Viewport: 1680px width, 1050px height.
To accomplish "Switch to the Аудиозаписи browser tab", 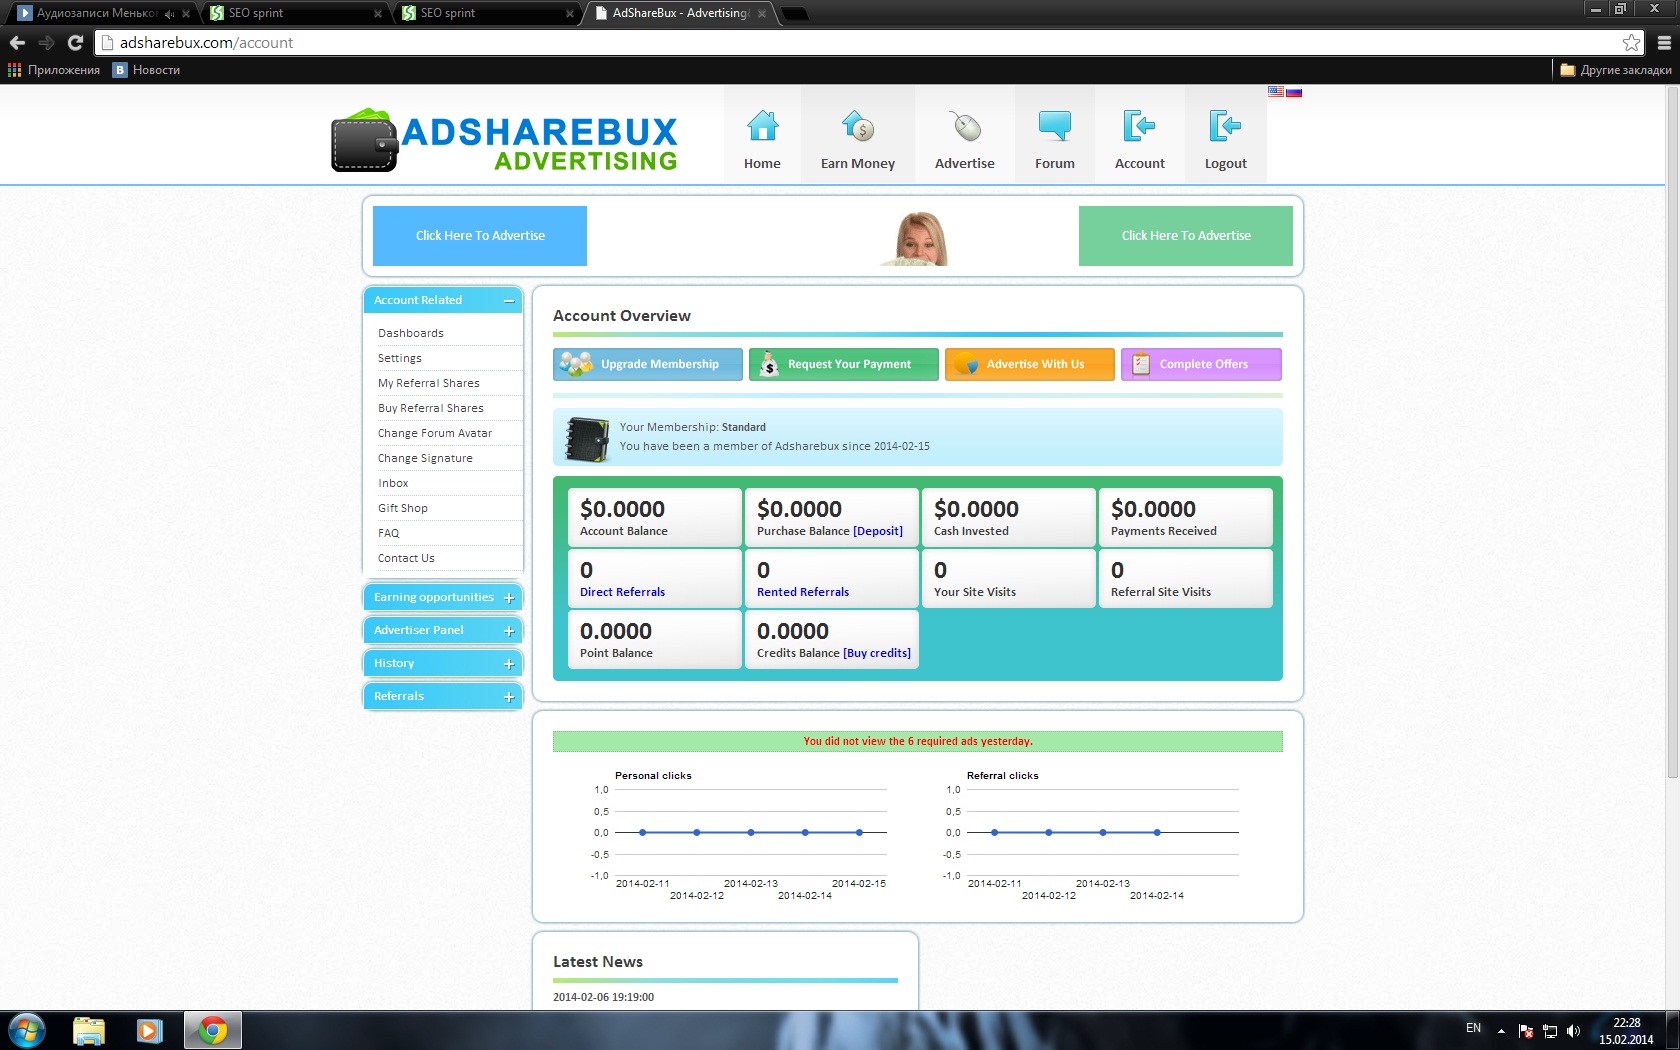I will (x=103, y=13).
